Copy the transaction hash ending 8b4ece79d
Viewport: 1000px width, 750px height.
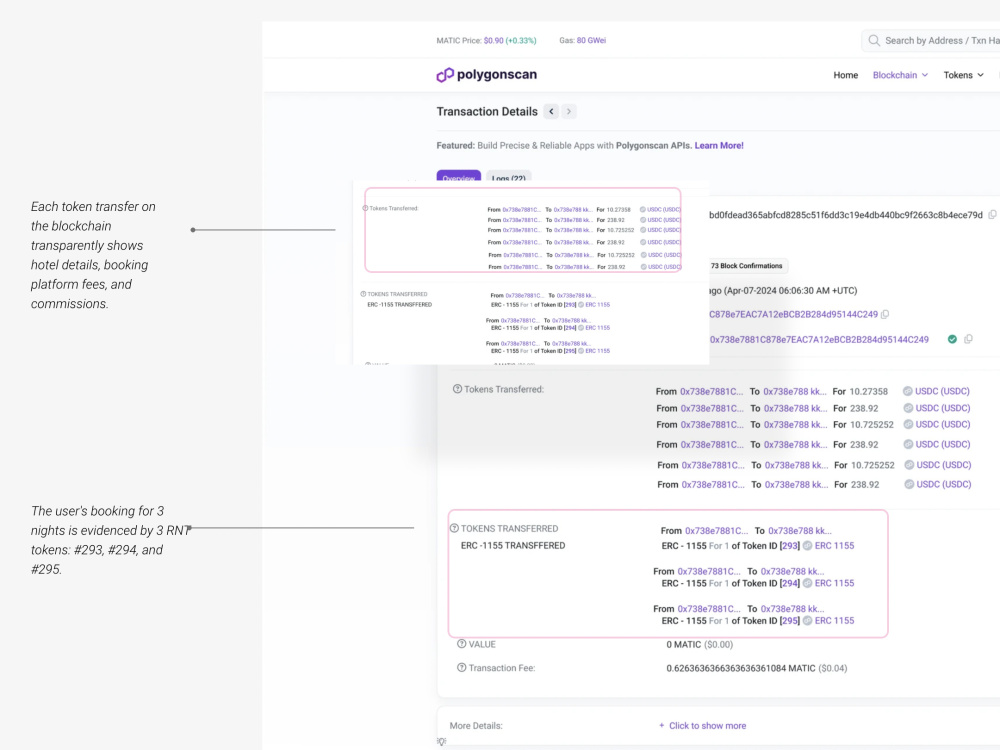(x=992, y=215)
